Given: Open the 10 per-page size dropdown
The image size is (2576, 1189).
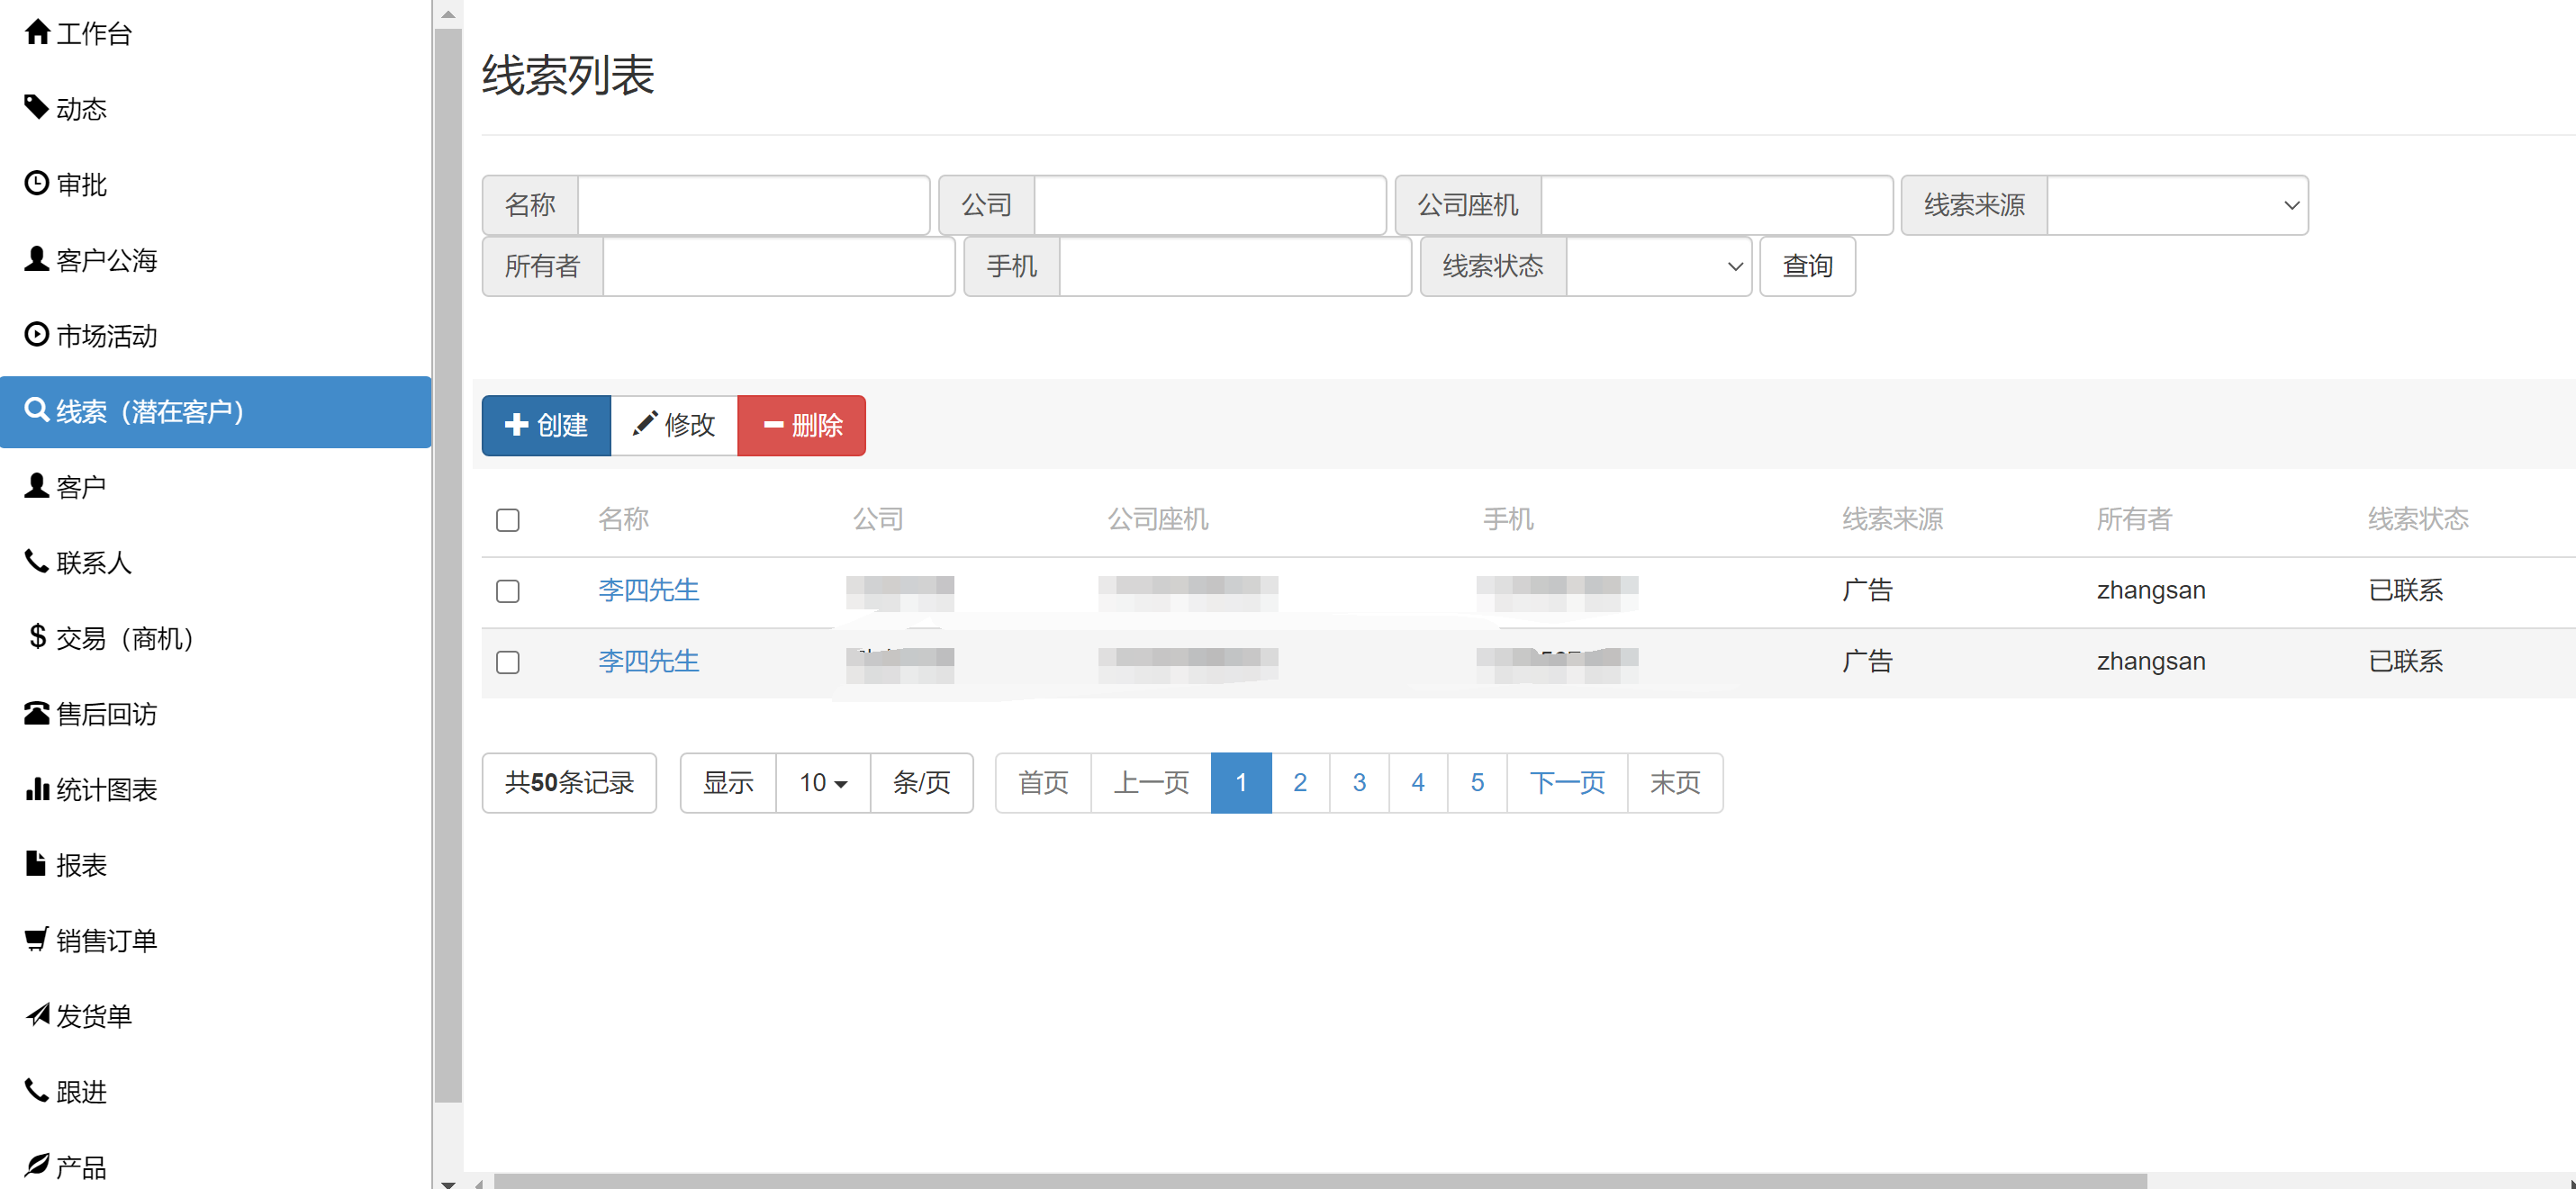Looking at the screenshot, I should 823,783.
